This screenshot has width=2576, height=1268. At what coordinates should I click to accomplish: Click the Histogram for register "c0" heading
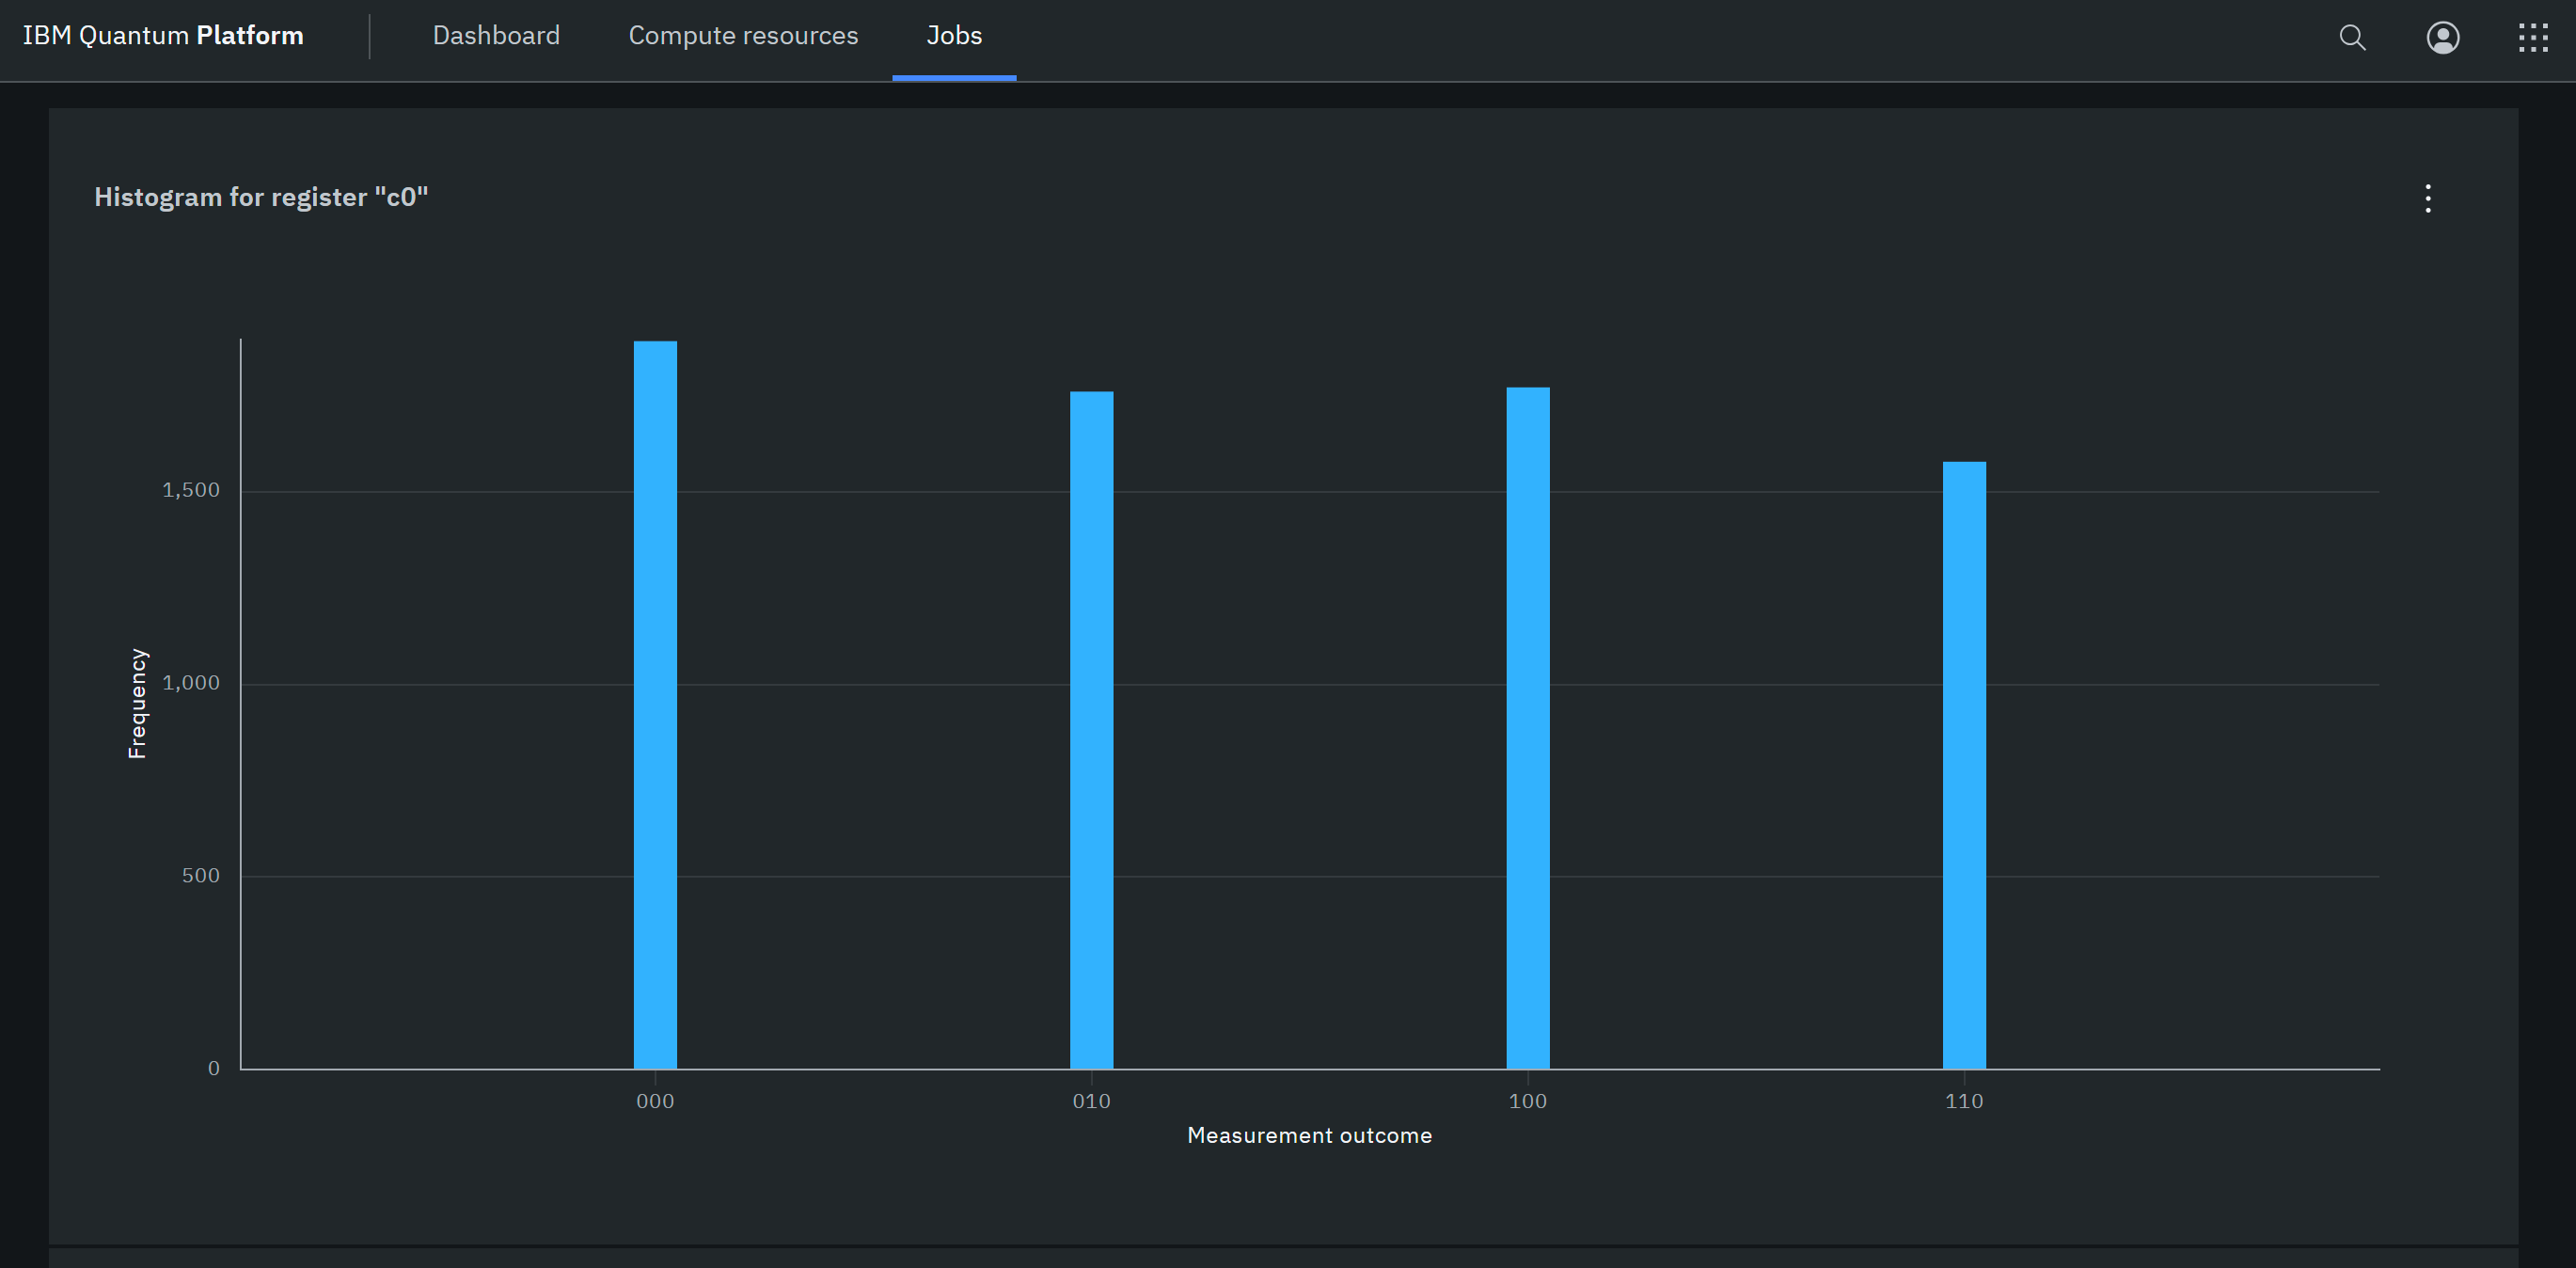[261, 197]
